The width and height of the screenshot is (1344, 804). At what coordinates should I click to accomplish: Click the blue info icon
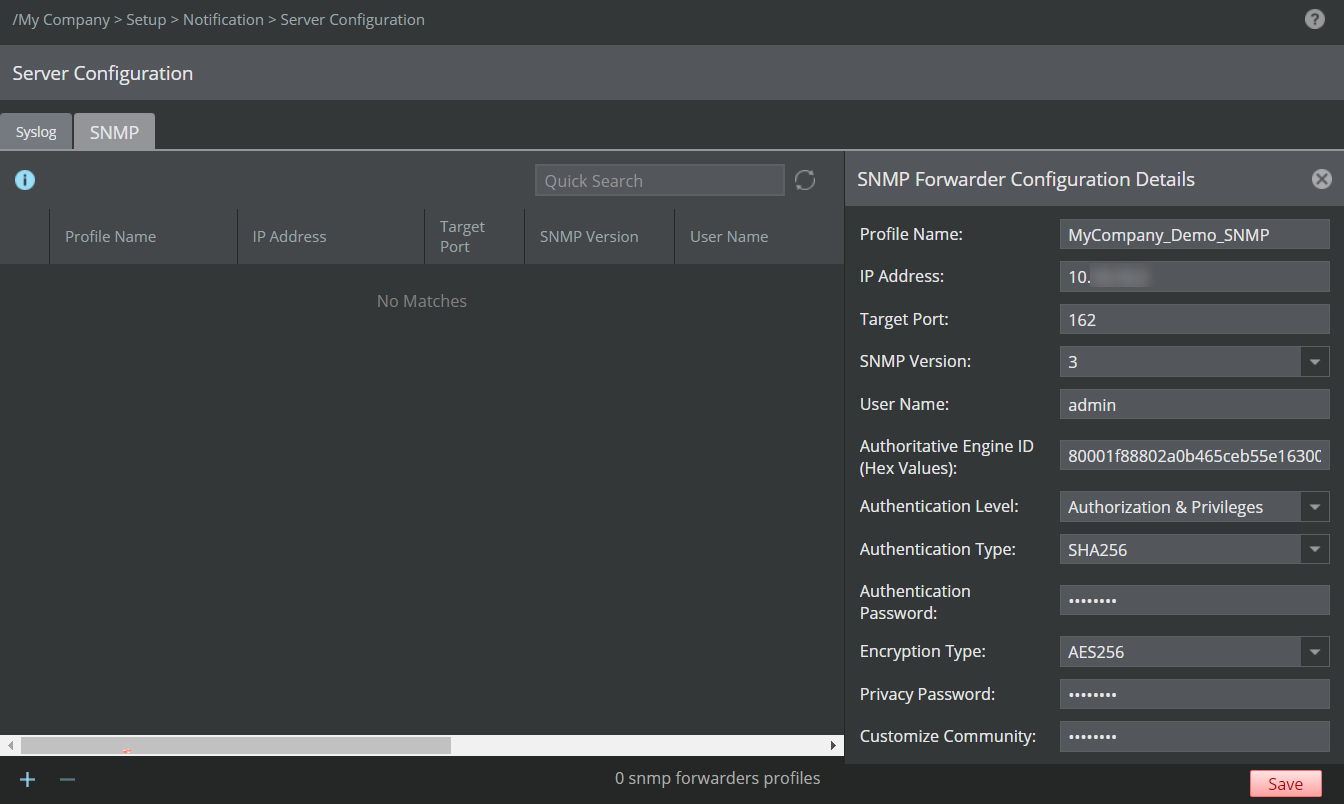pos(25,180)
